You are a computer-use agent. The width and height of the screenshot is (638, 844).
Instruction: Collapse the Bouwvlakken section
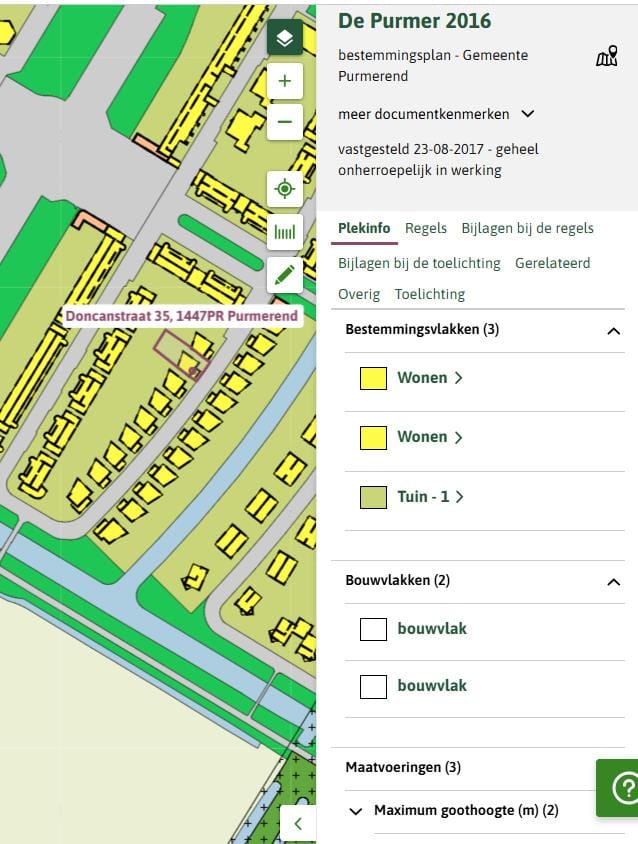[613, 582]
